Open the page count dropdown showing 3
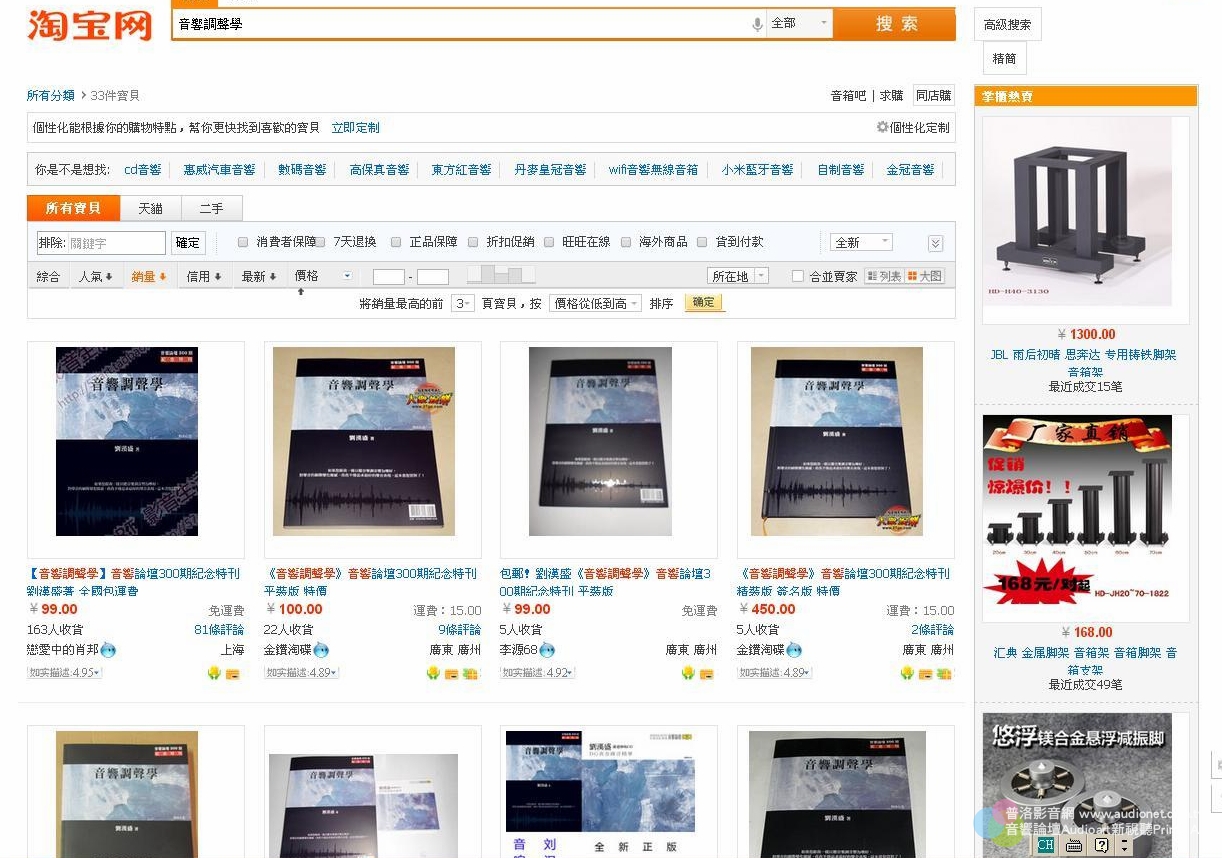Viewport: 1222px width, 858px height. [462, 303]
